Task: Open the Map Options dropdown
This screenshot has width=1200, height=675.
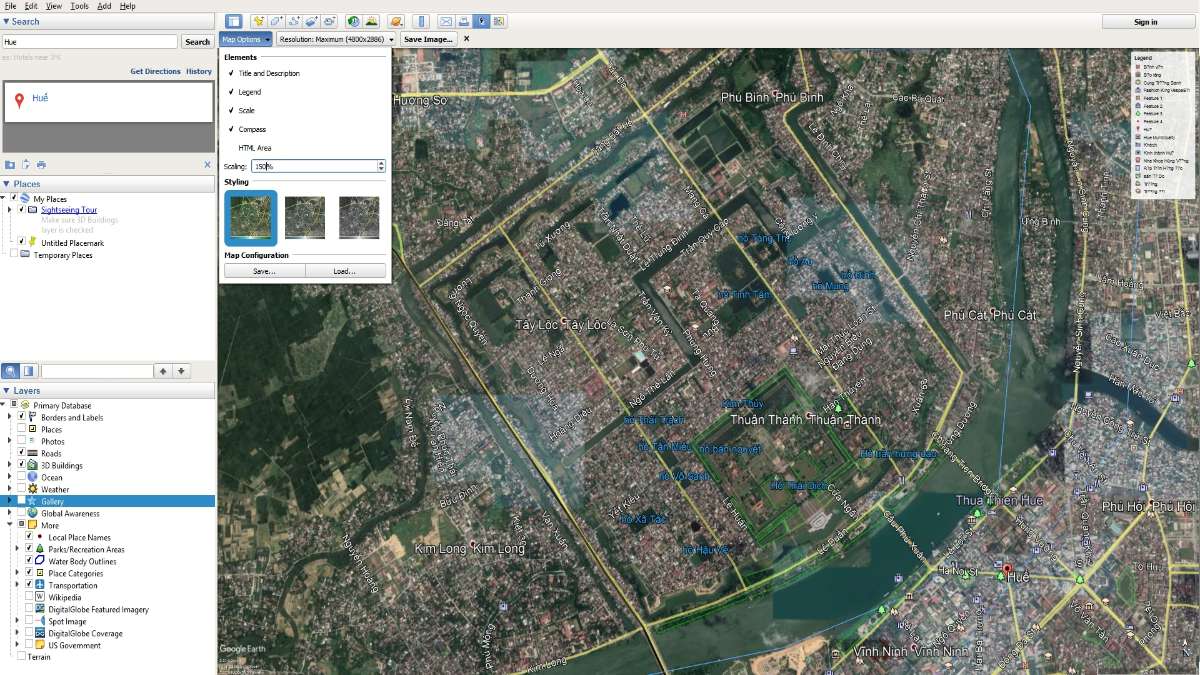Action: [244, 39]
